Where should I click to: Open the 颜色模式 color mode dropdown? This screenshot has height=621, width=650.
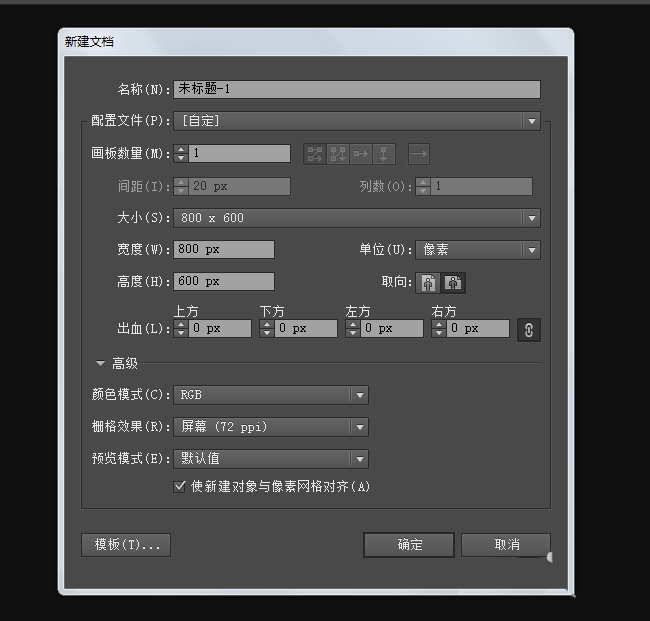click(x=271, y=395)
